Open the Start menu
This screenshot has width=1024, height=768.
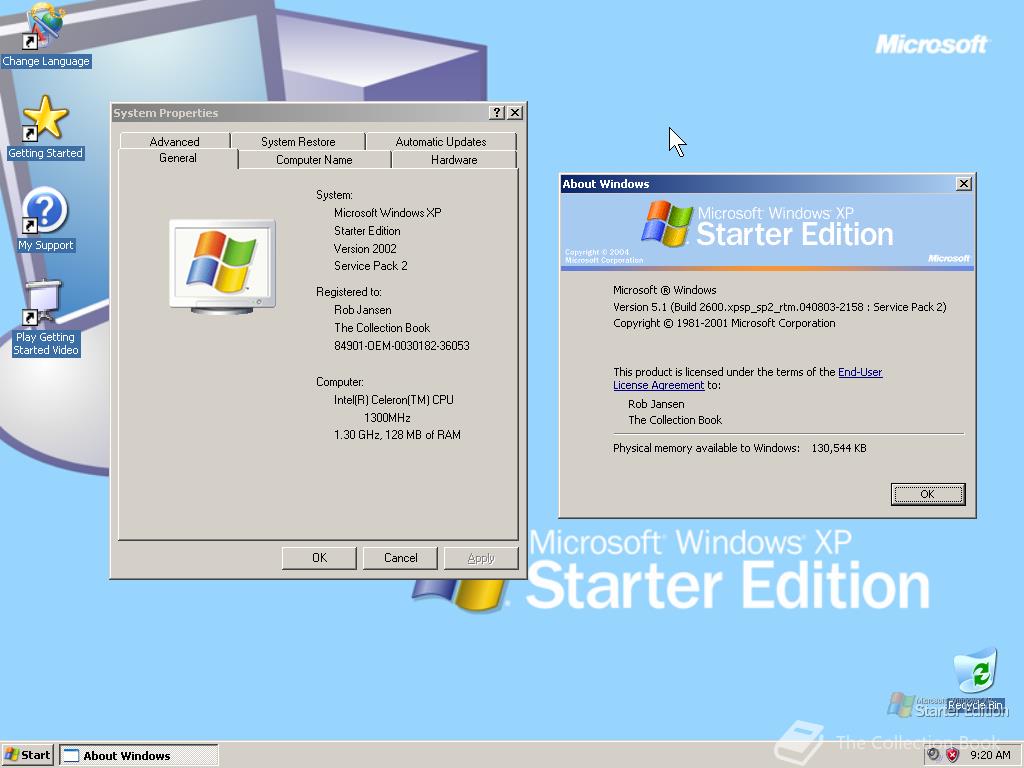tap(27, 755)
